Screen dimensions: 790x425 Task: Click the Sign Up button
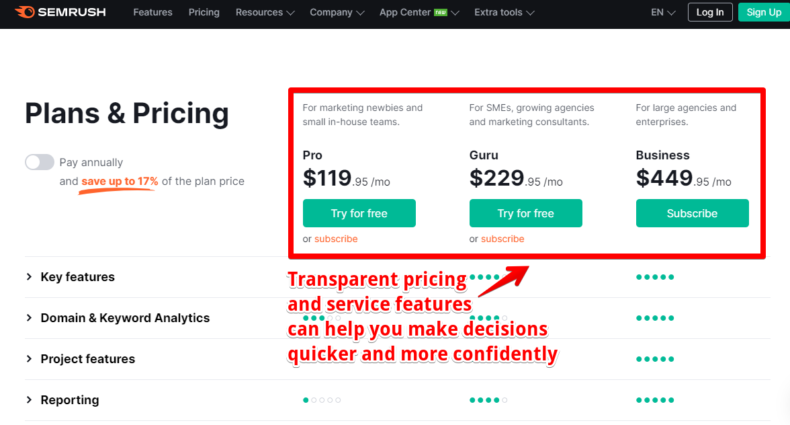pos(764,13)
